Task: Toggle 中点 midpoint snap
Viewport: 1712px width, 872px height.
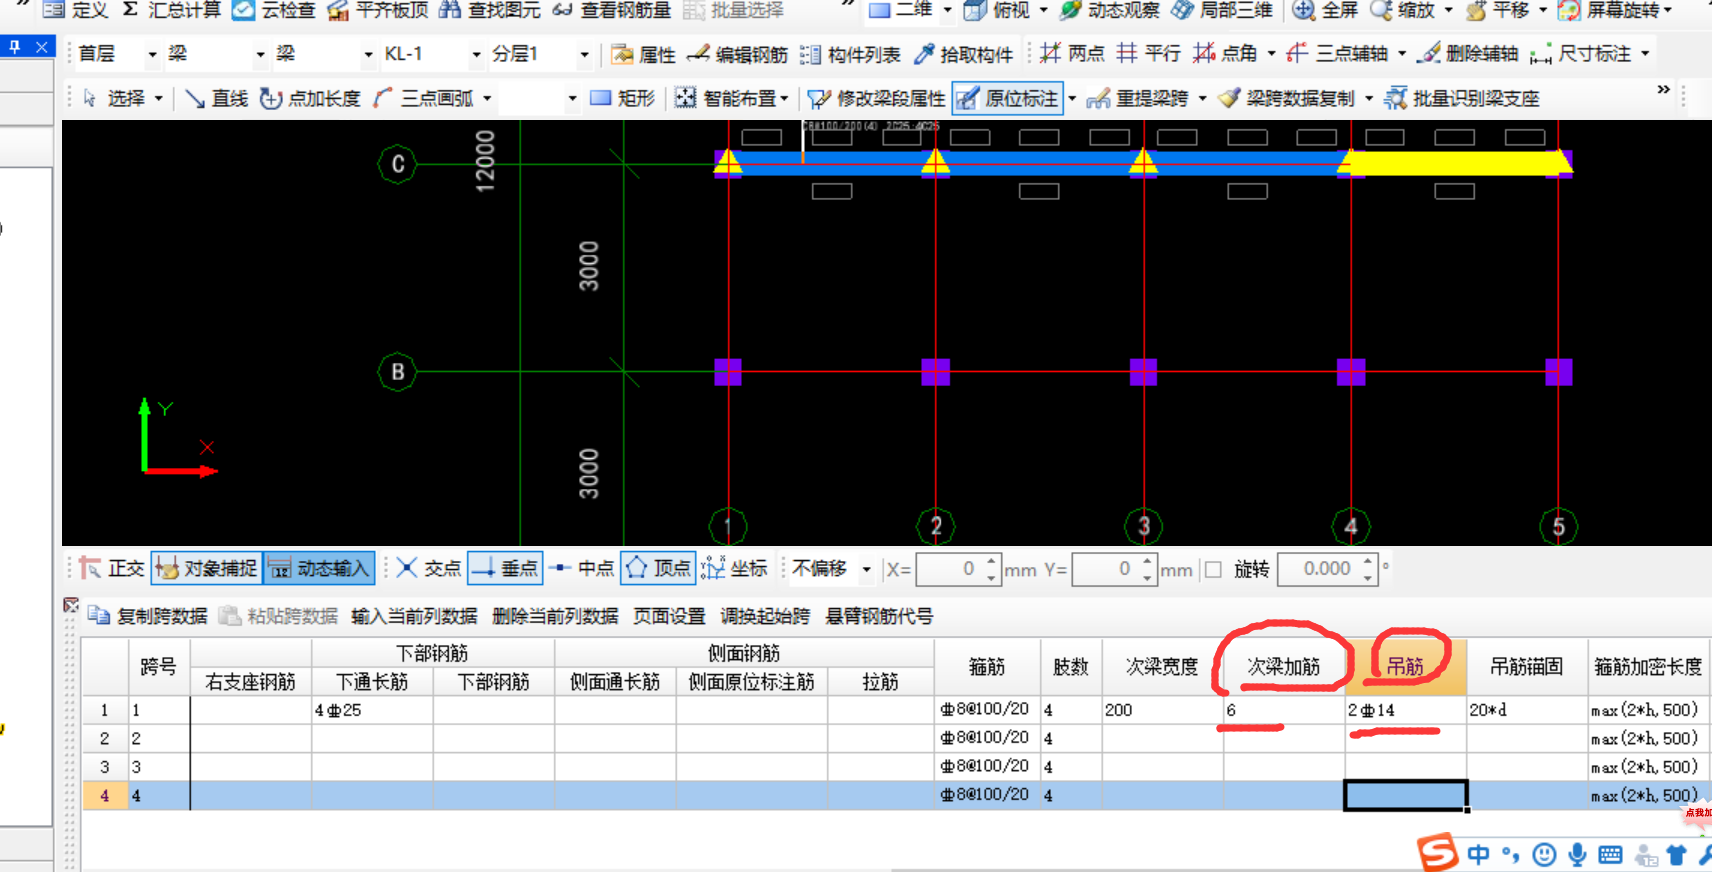Action: click(x=581, y=568)
